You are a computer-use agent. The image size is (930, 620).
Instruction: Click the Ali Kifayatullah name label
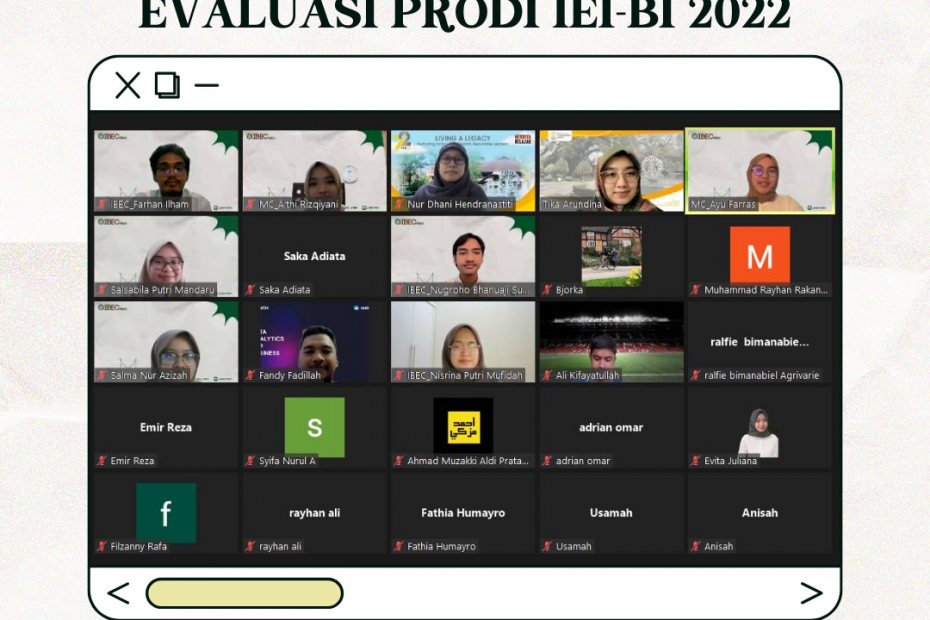click(x=587, y=376)
